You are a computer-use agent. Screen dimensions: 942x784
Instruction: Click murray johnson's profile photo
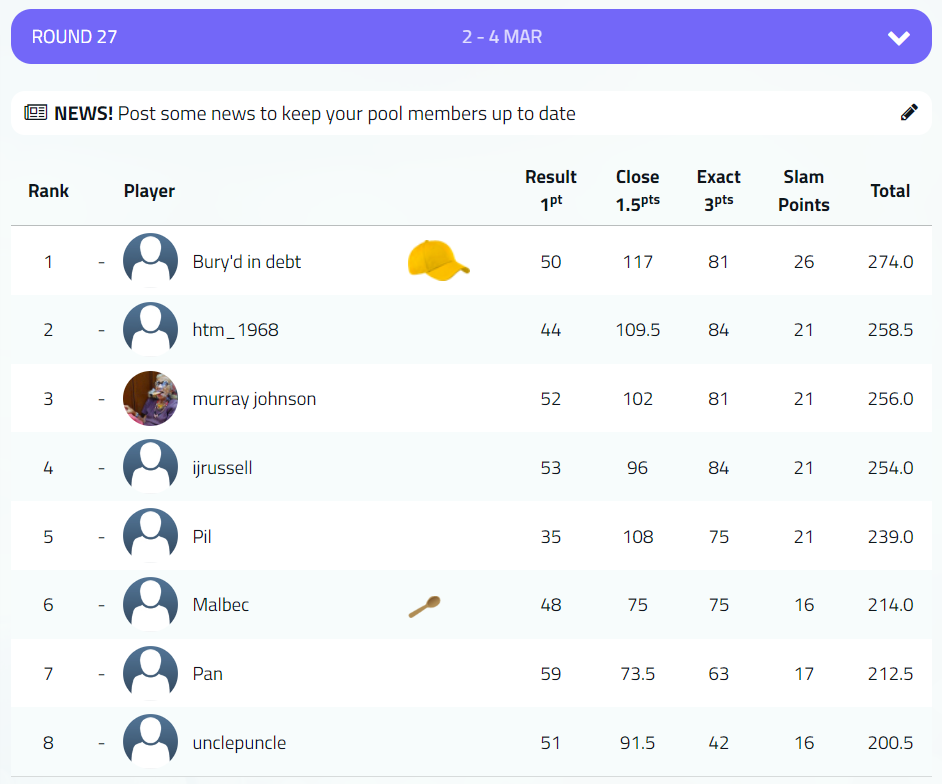151,399
